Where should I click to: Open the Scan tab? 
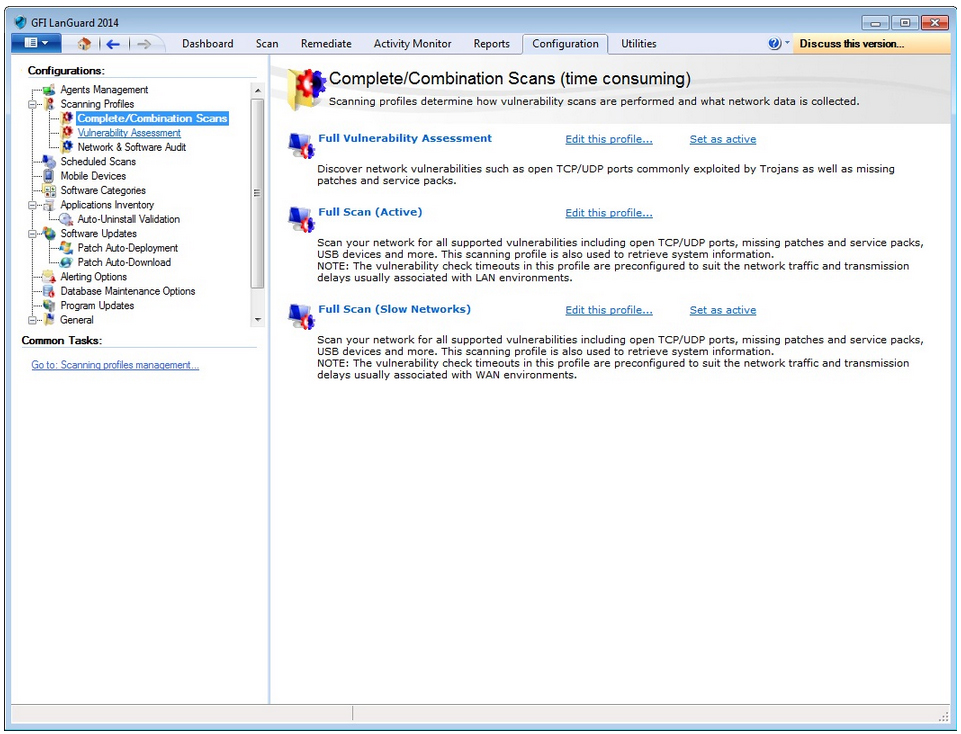click(x=267, y=44)
